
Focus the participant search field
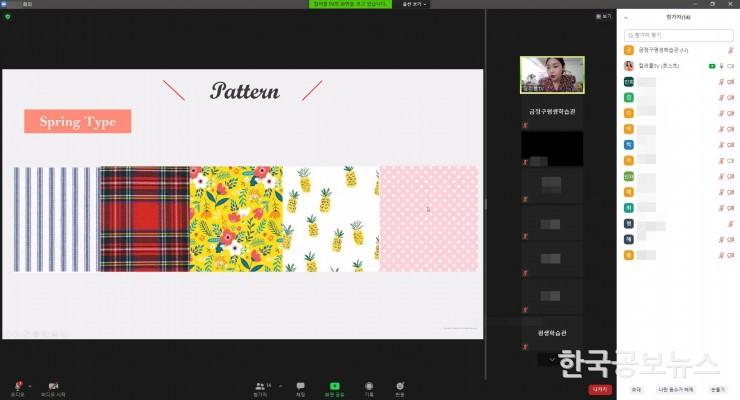tap(679, 35)
